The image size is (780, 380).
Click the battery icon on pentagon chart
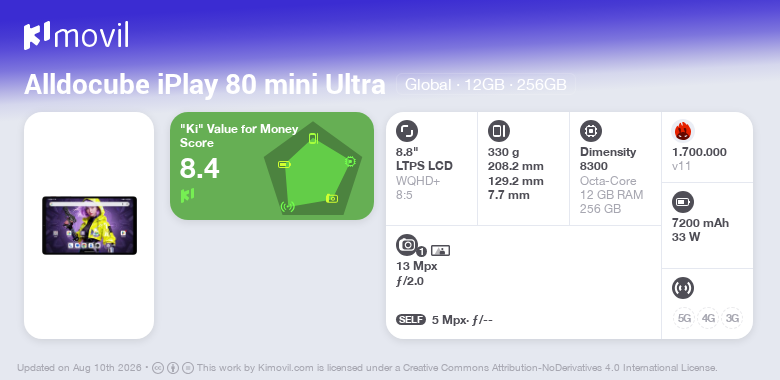(284, 165)
